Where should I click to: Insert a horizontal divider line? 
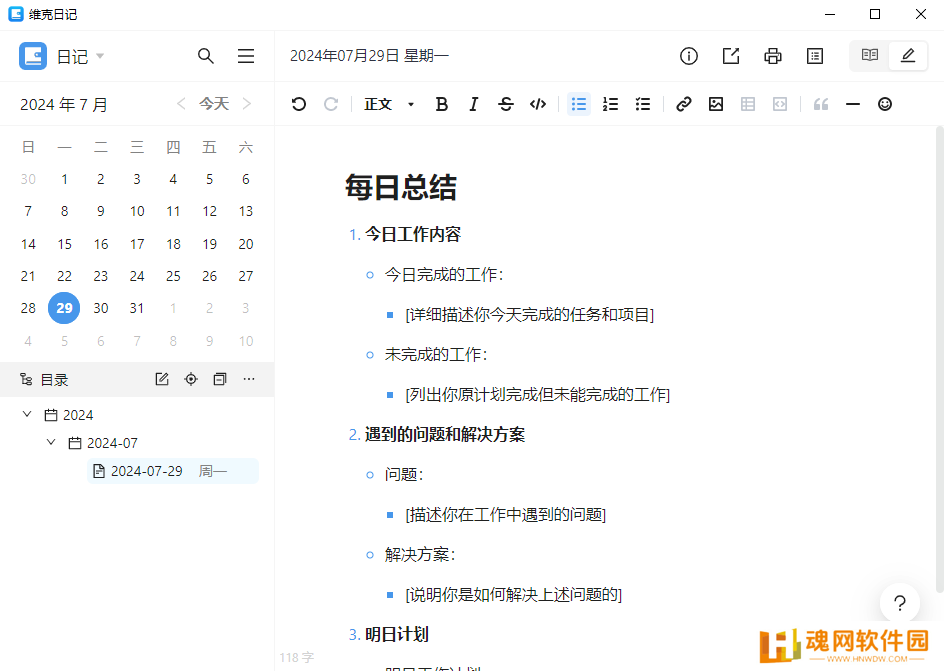point(852,104)
